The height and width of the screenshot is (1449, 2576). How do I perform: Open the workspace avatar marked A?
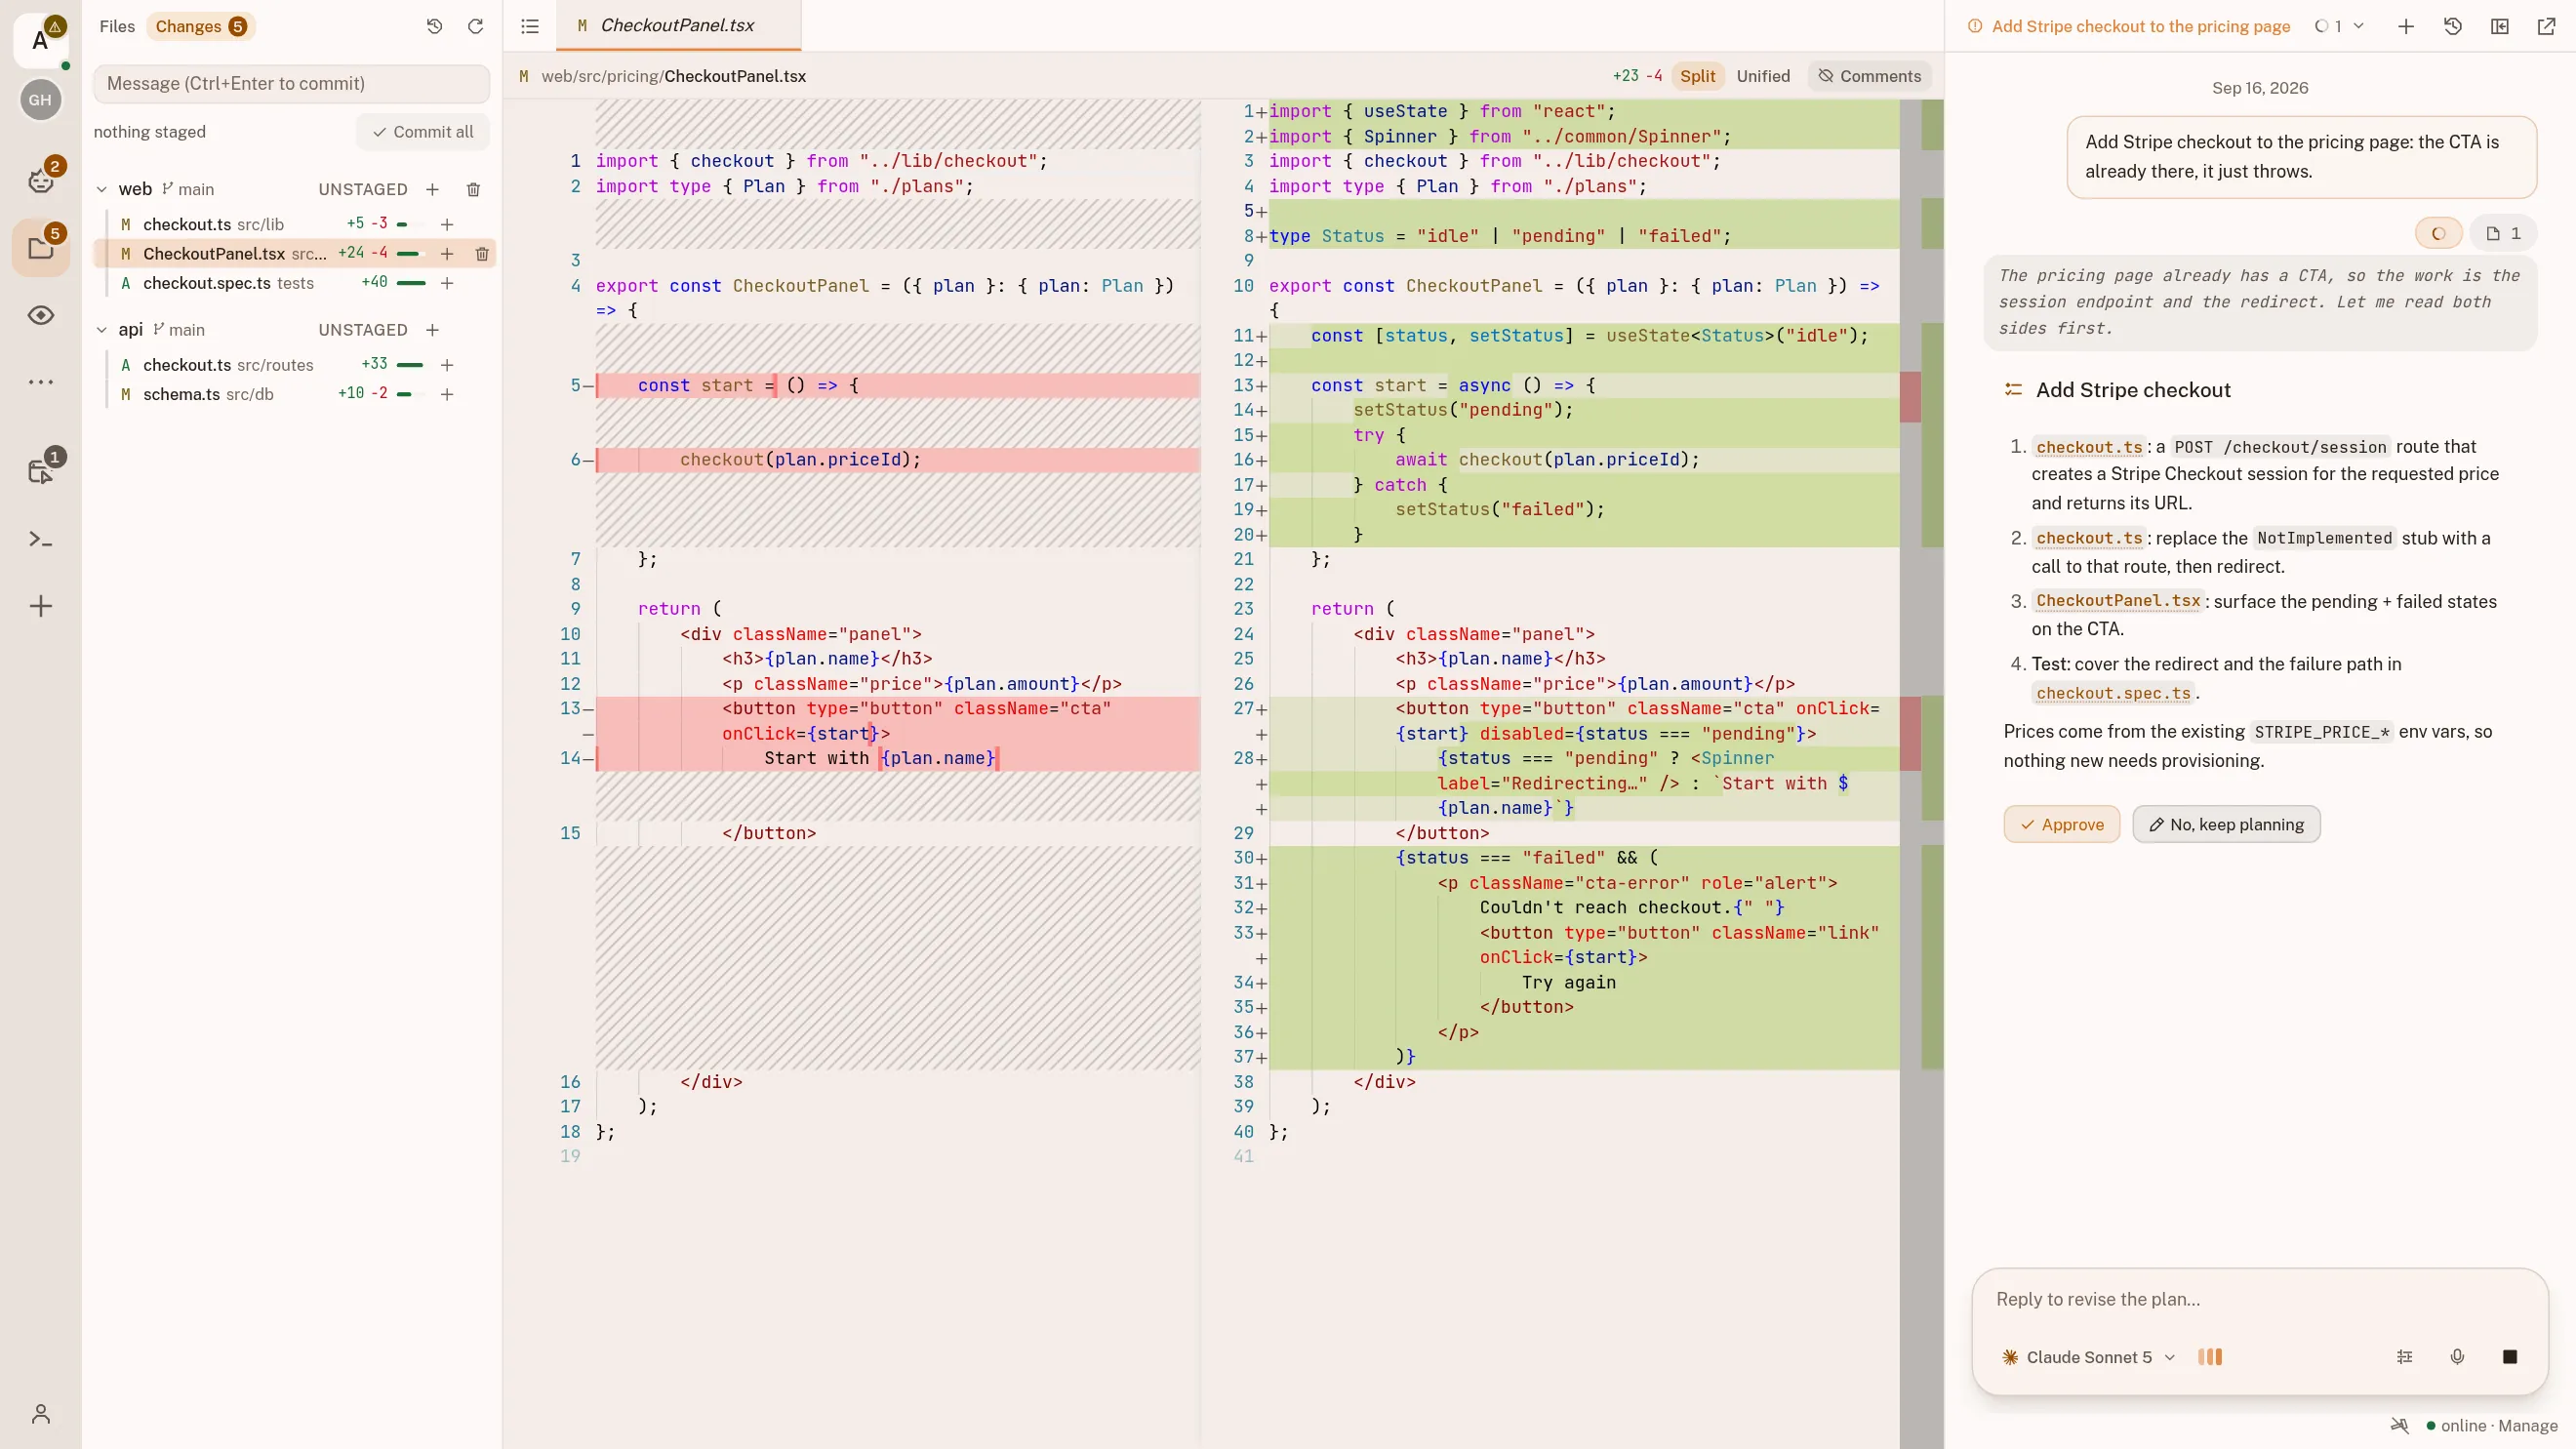pyautogui.click(x=40, y=41)
